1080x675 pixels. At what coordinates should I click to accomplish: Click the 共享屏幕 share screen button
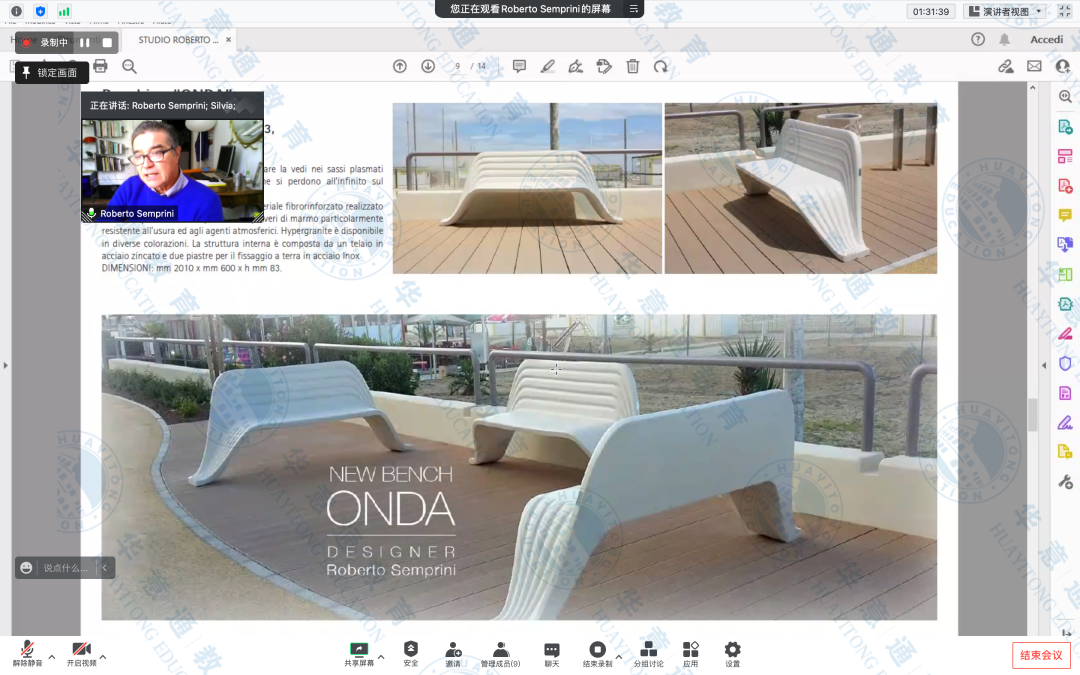[359, 654]
